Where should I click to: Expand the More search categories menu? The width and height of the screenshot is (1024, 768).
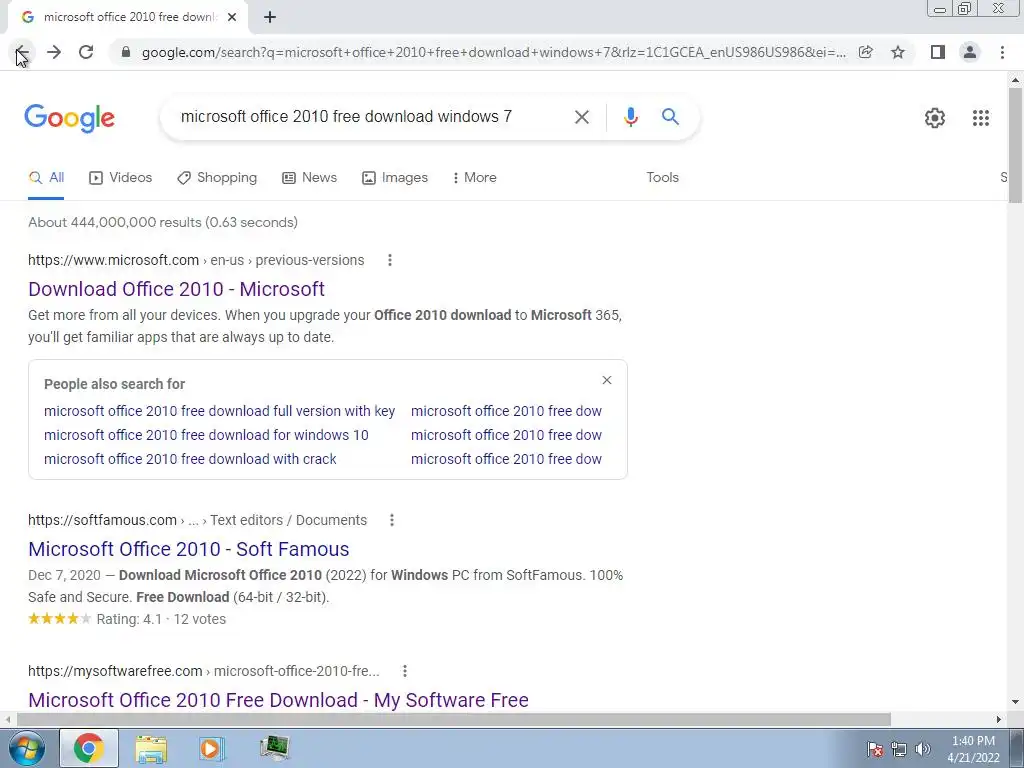coord(475,178)
